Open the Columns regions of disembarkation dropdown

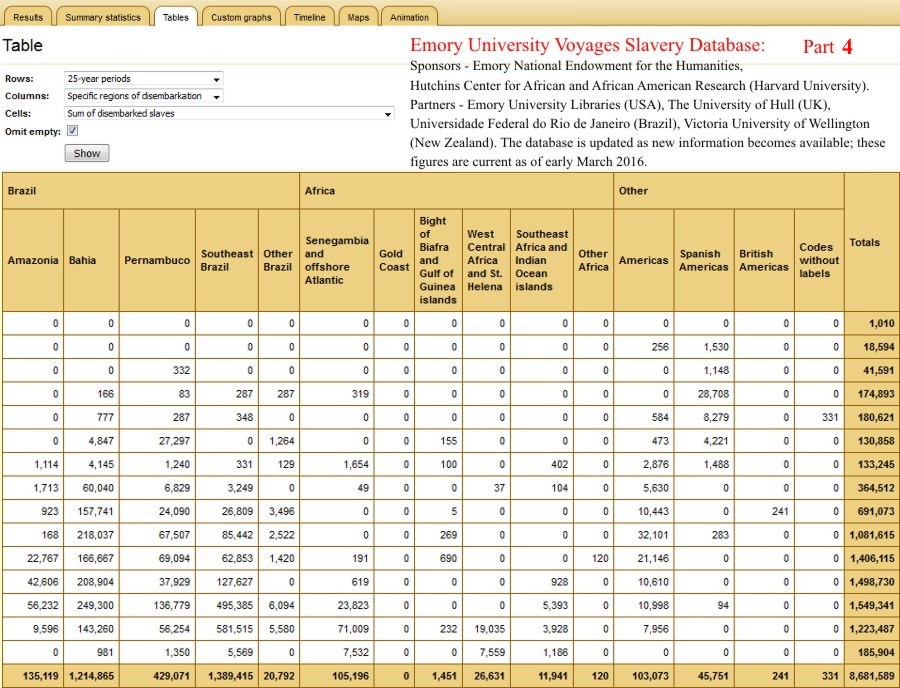pyautogui.click(x=143, y=96)
